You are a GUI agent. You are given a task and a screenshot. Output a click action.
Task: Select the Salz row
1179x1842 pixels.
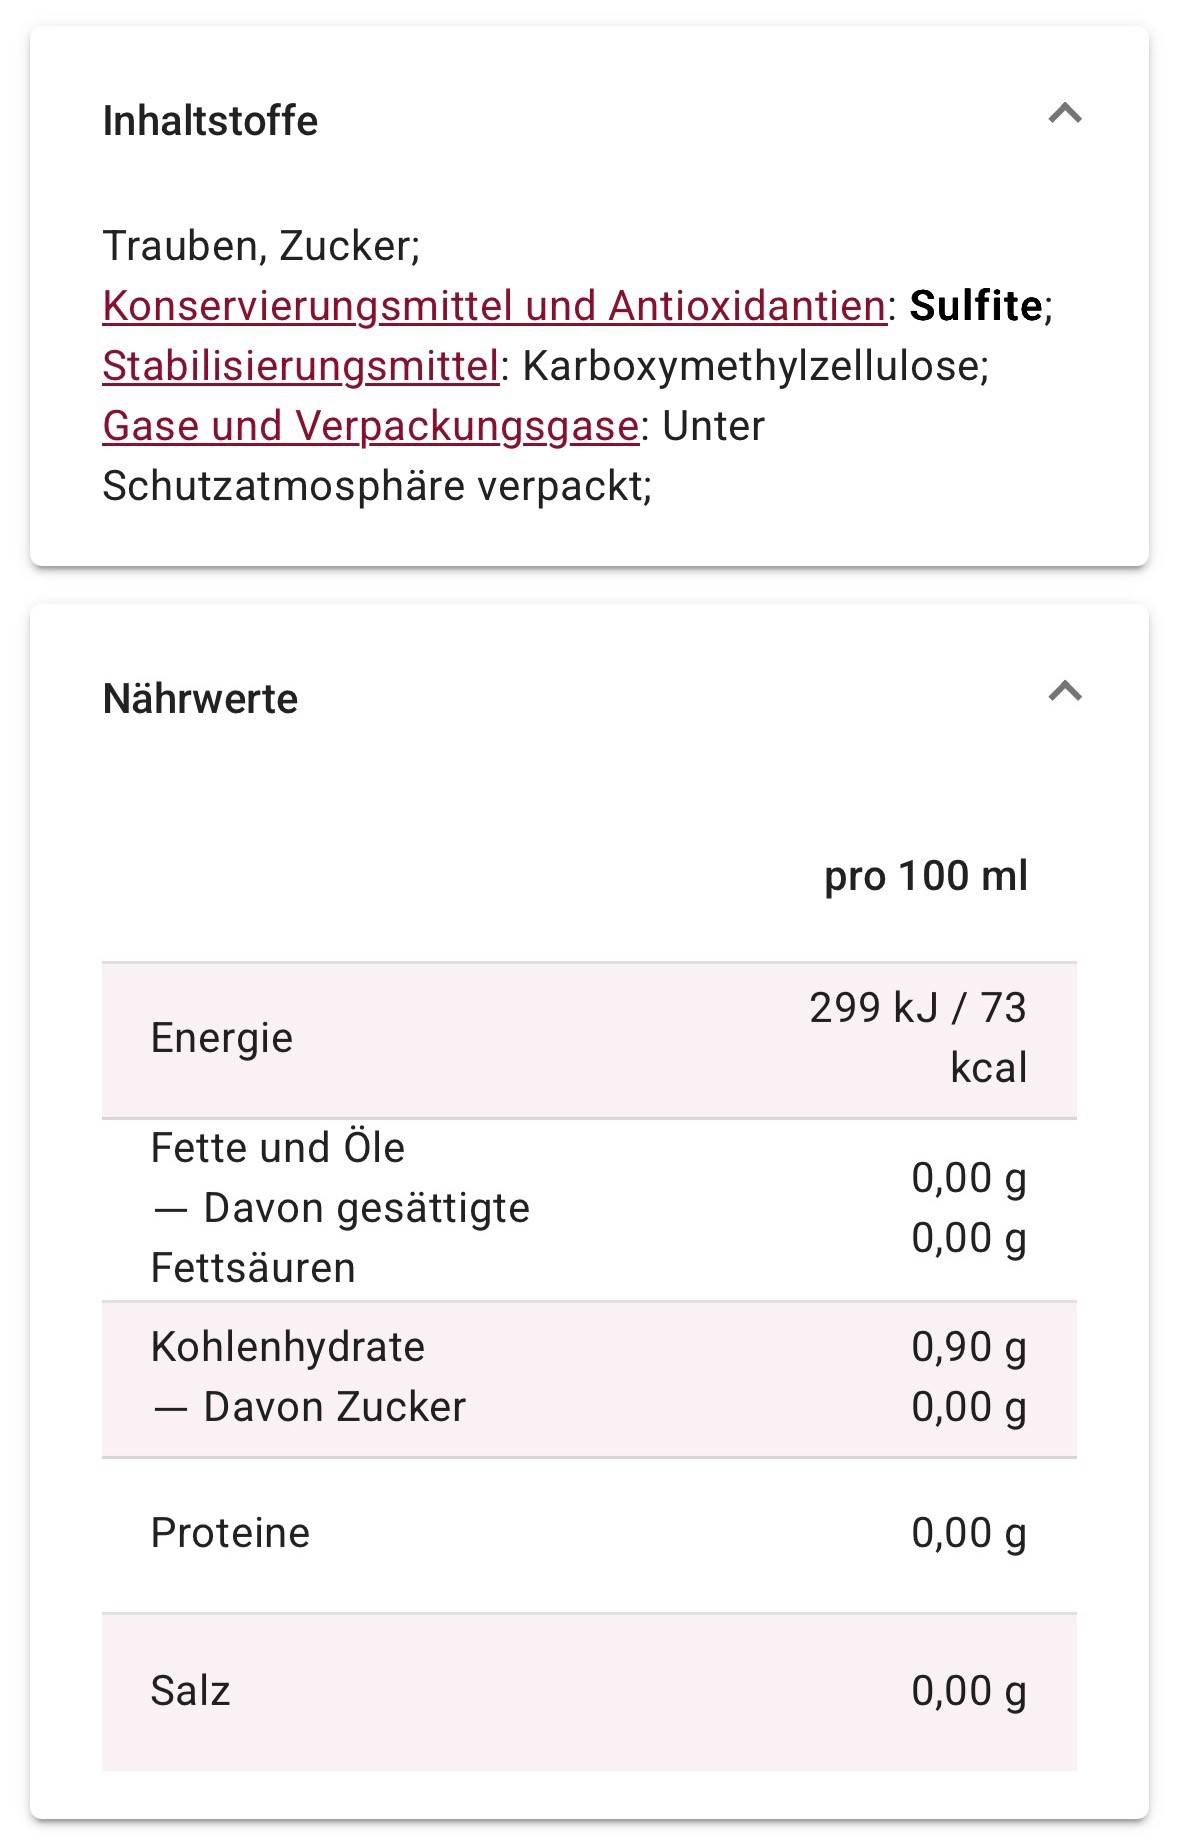pos(589,1692)
